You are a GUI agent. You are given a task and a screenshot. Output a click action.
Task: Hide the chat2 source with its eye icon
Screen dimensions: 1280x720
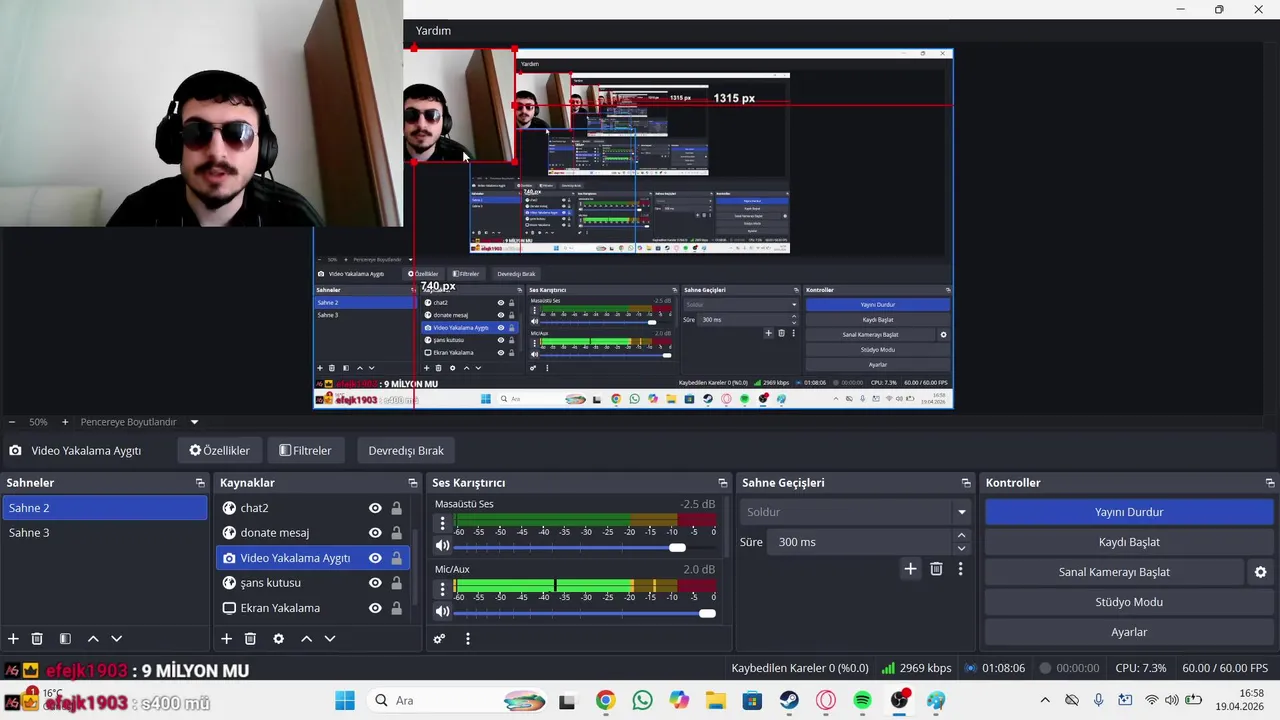[375, 508]
